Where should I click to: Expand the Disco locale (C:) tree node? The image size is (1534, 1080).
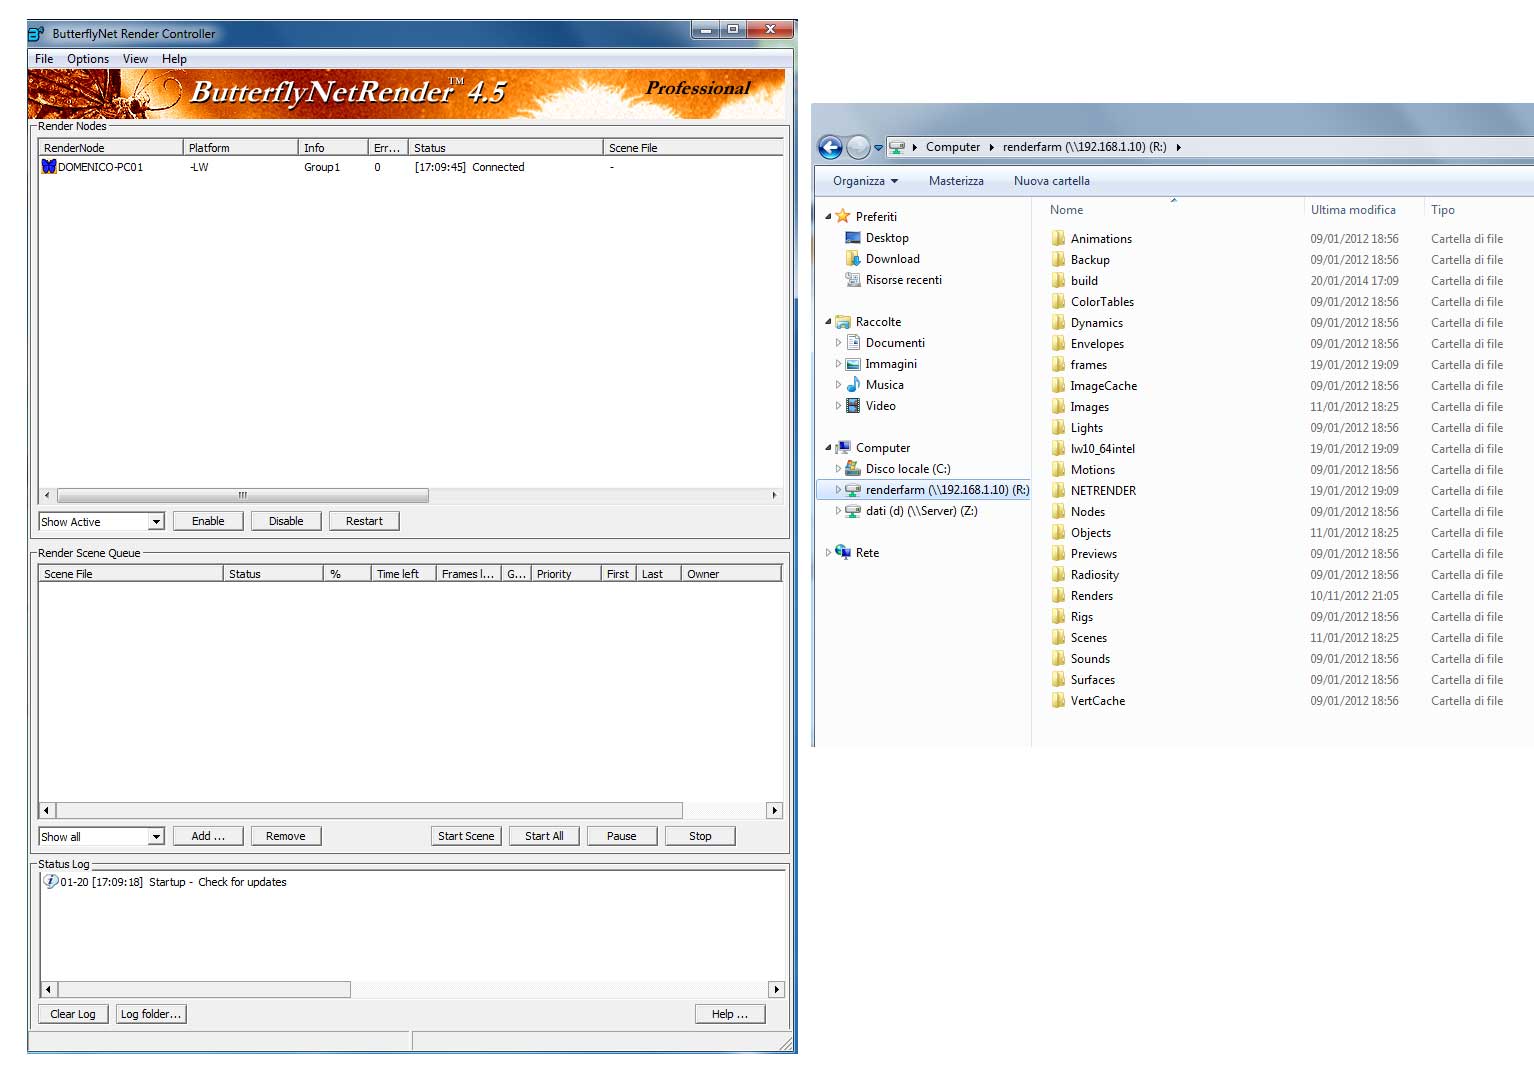(838, 469)
